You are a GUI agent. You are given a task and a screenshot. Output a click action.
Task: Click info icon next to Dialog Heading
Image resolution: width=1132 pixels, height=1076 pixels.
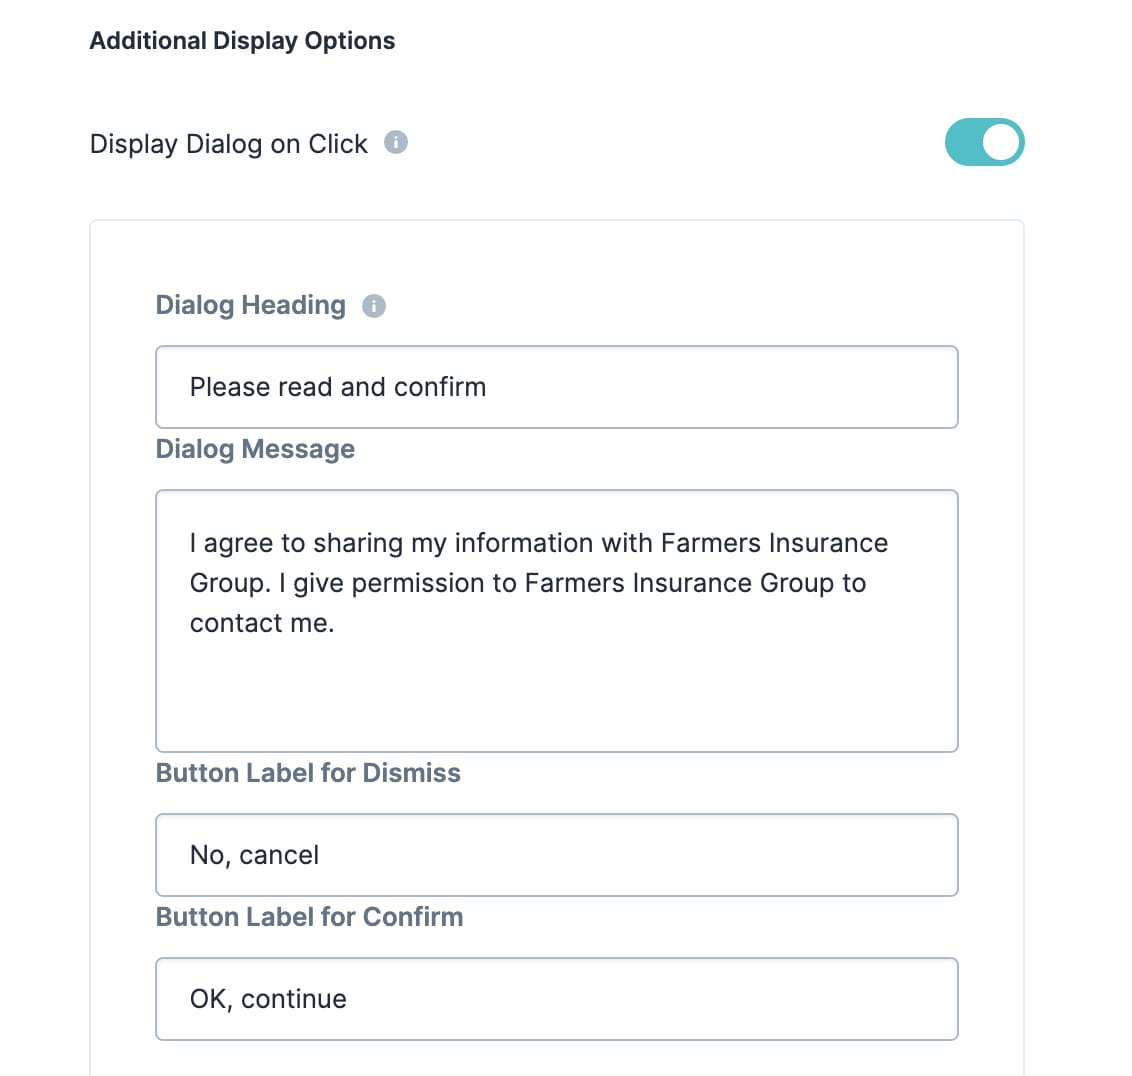tap(373, 305)
